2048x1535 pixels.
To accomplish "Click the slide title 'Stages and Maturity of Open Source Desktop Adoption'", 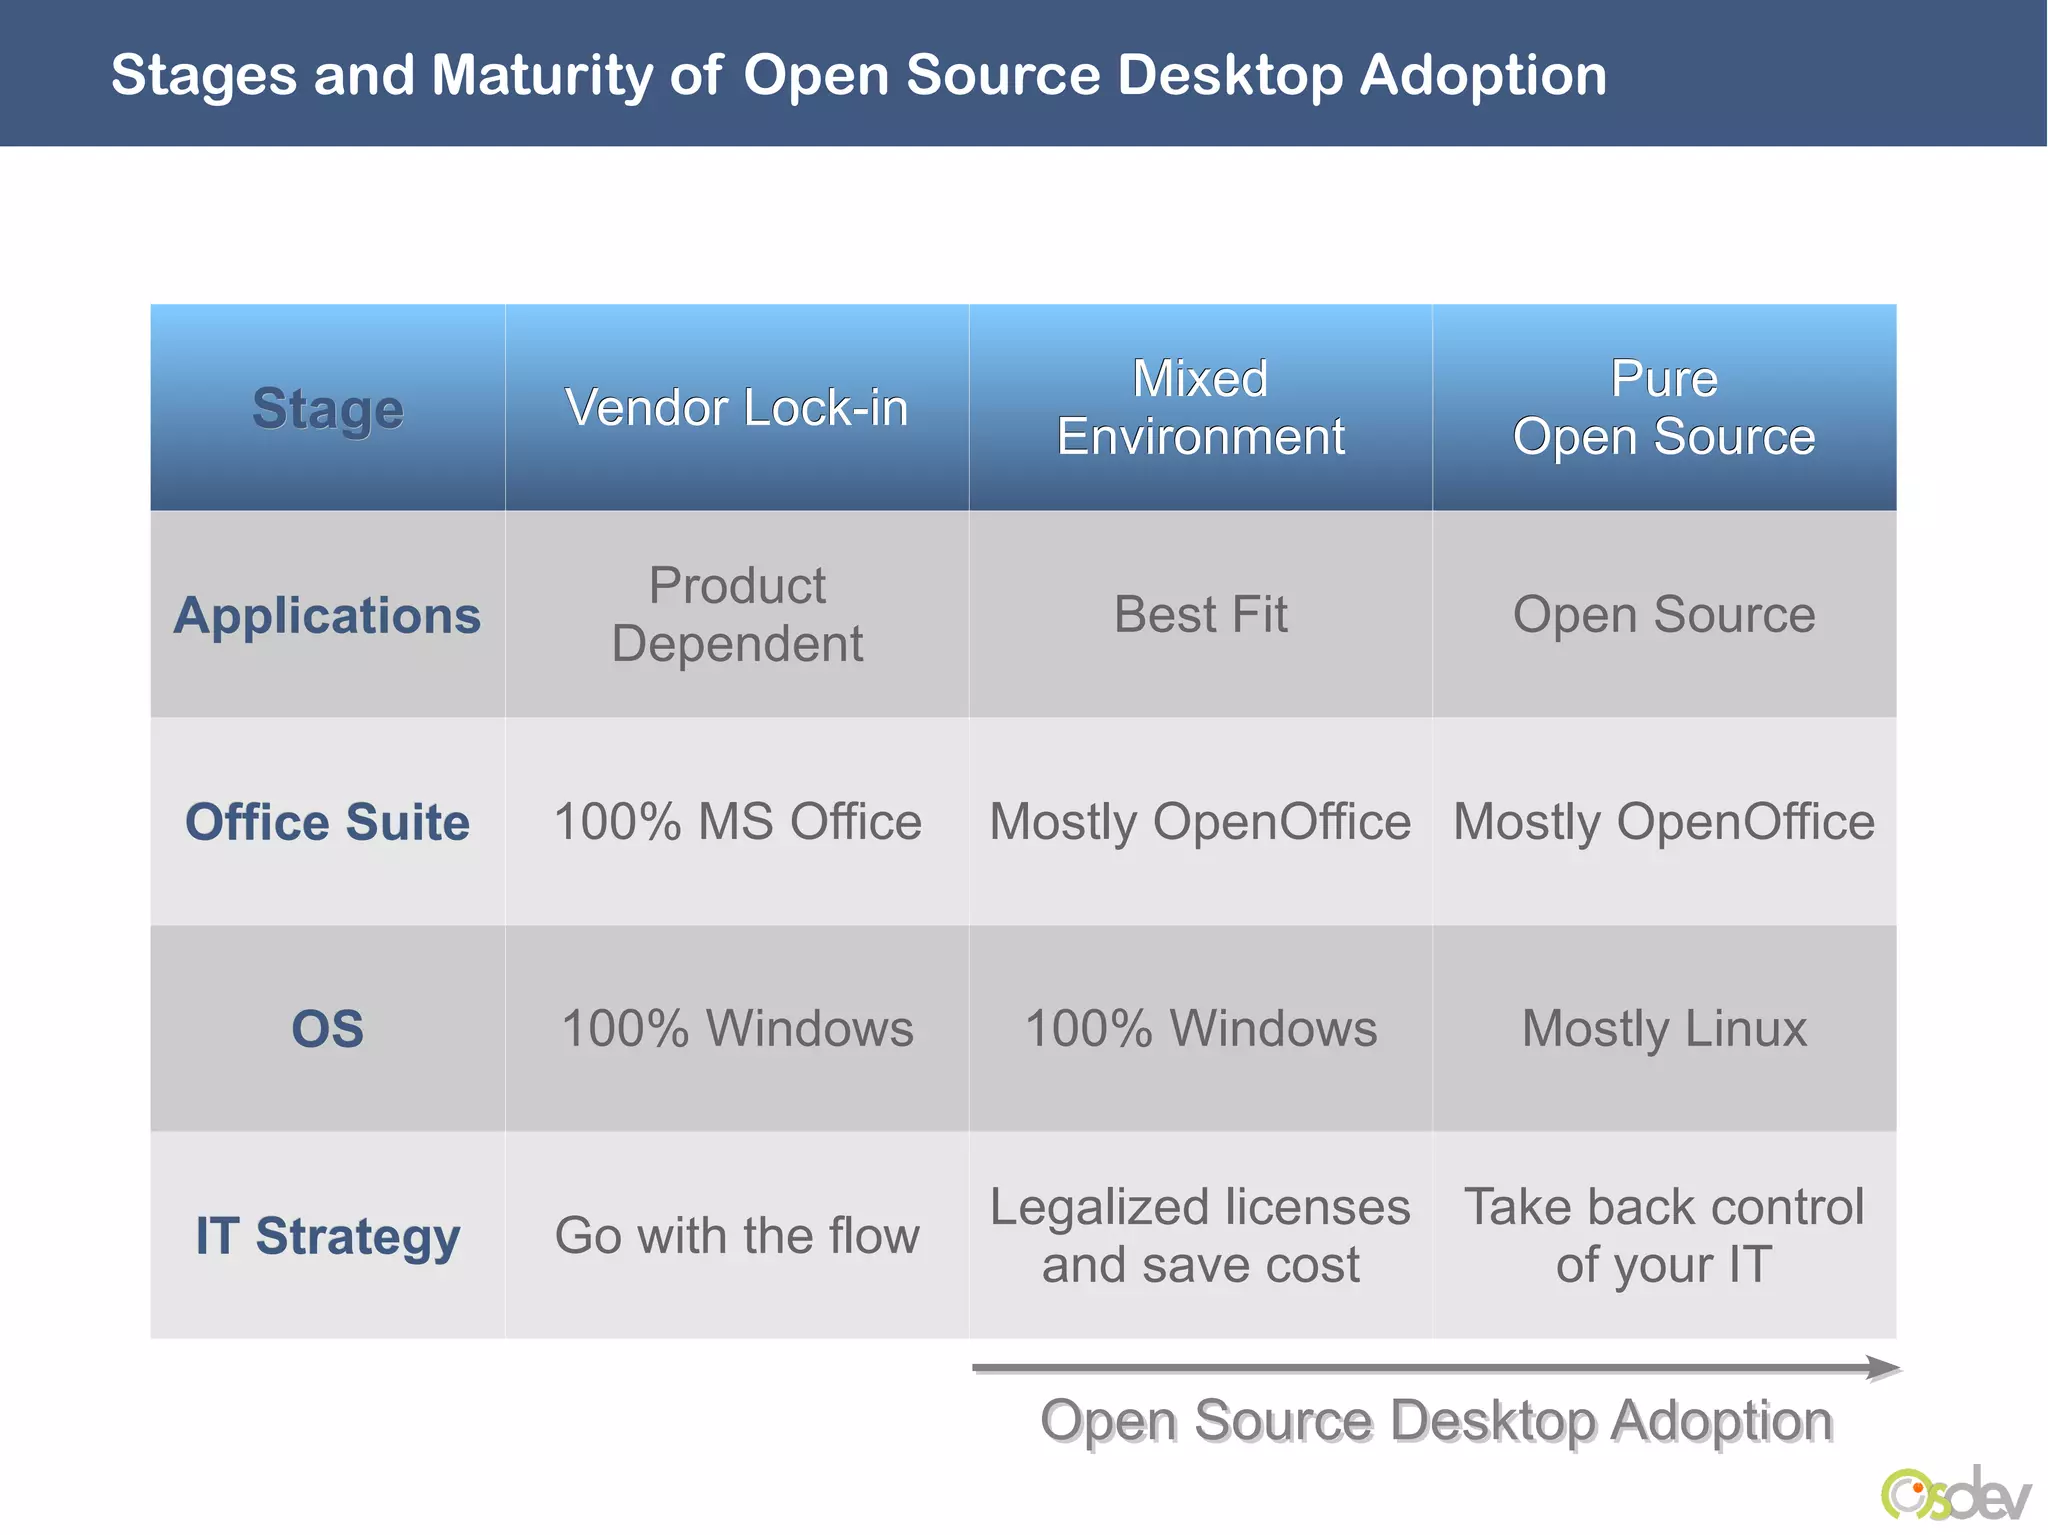I will pos(858,75).
